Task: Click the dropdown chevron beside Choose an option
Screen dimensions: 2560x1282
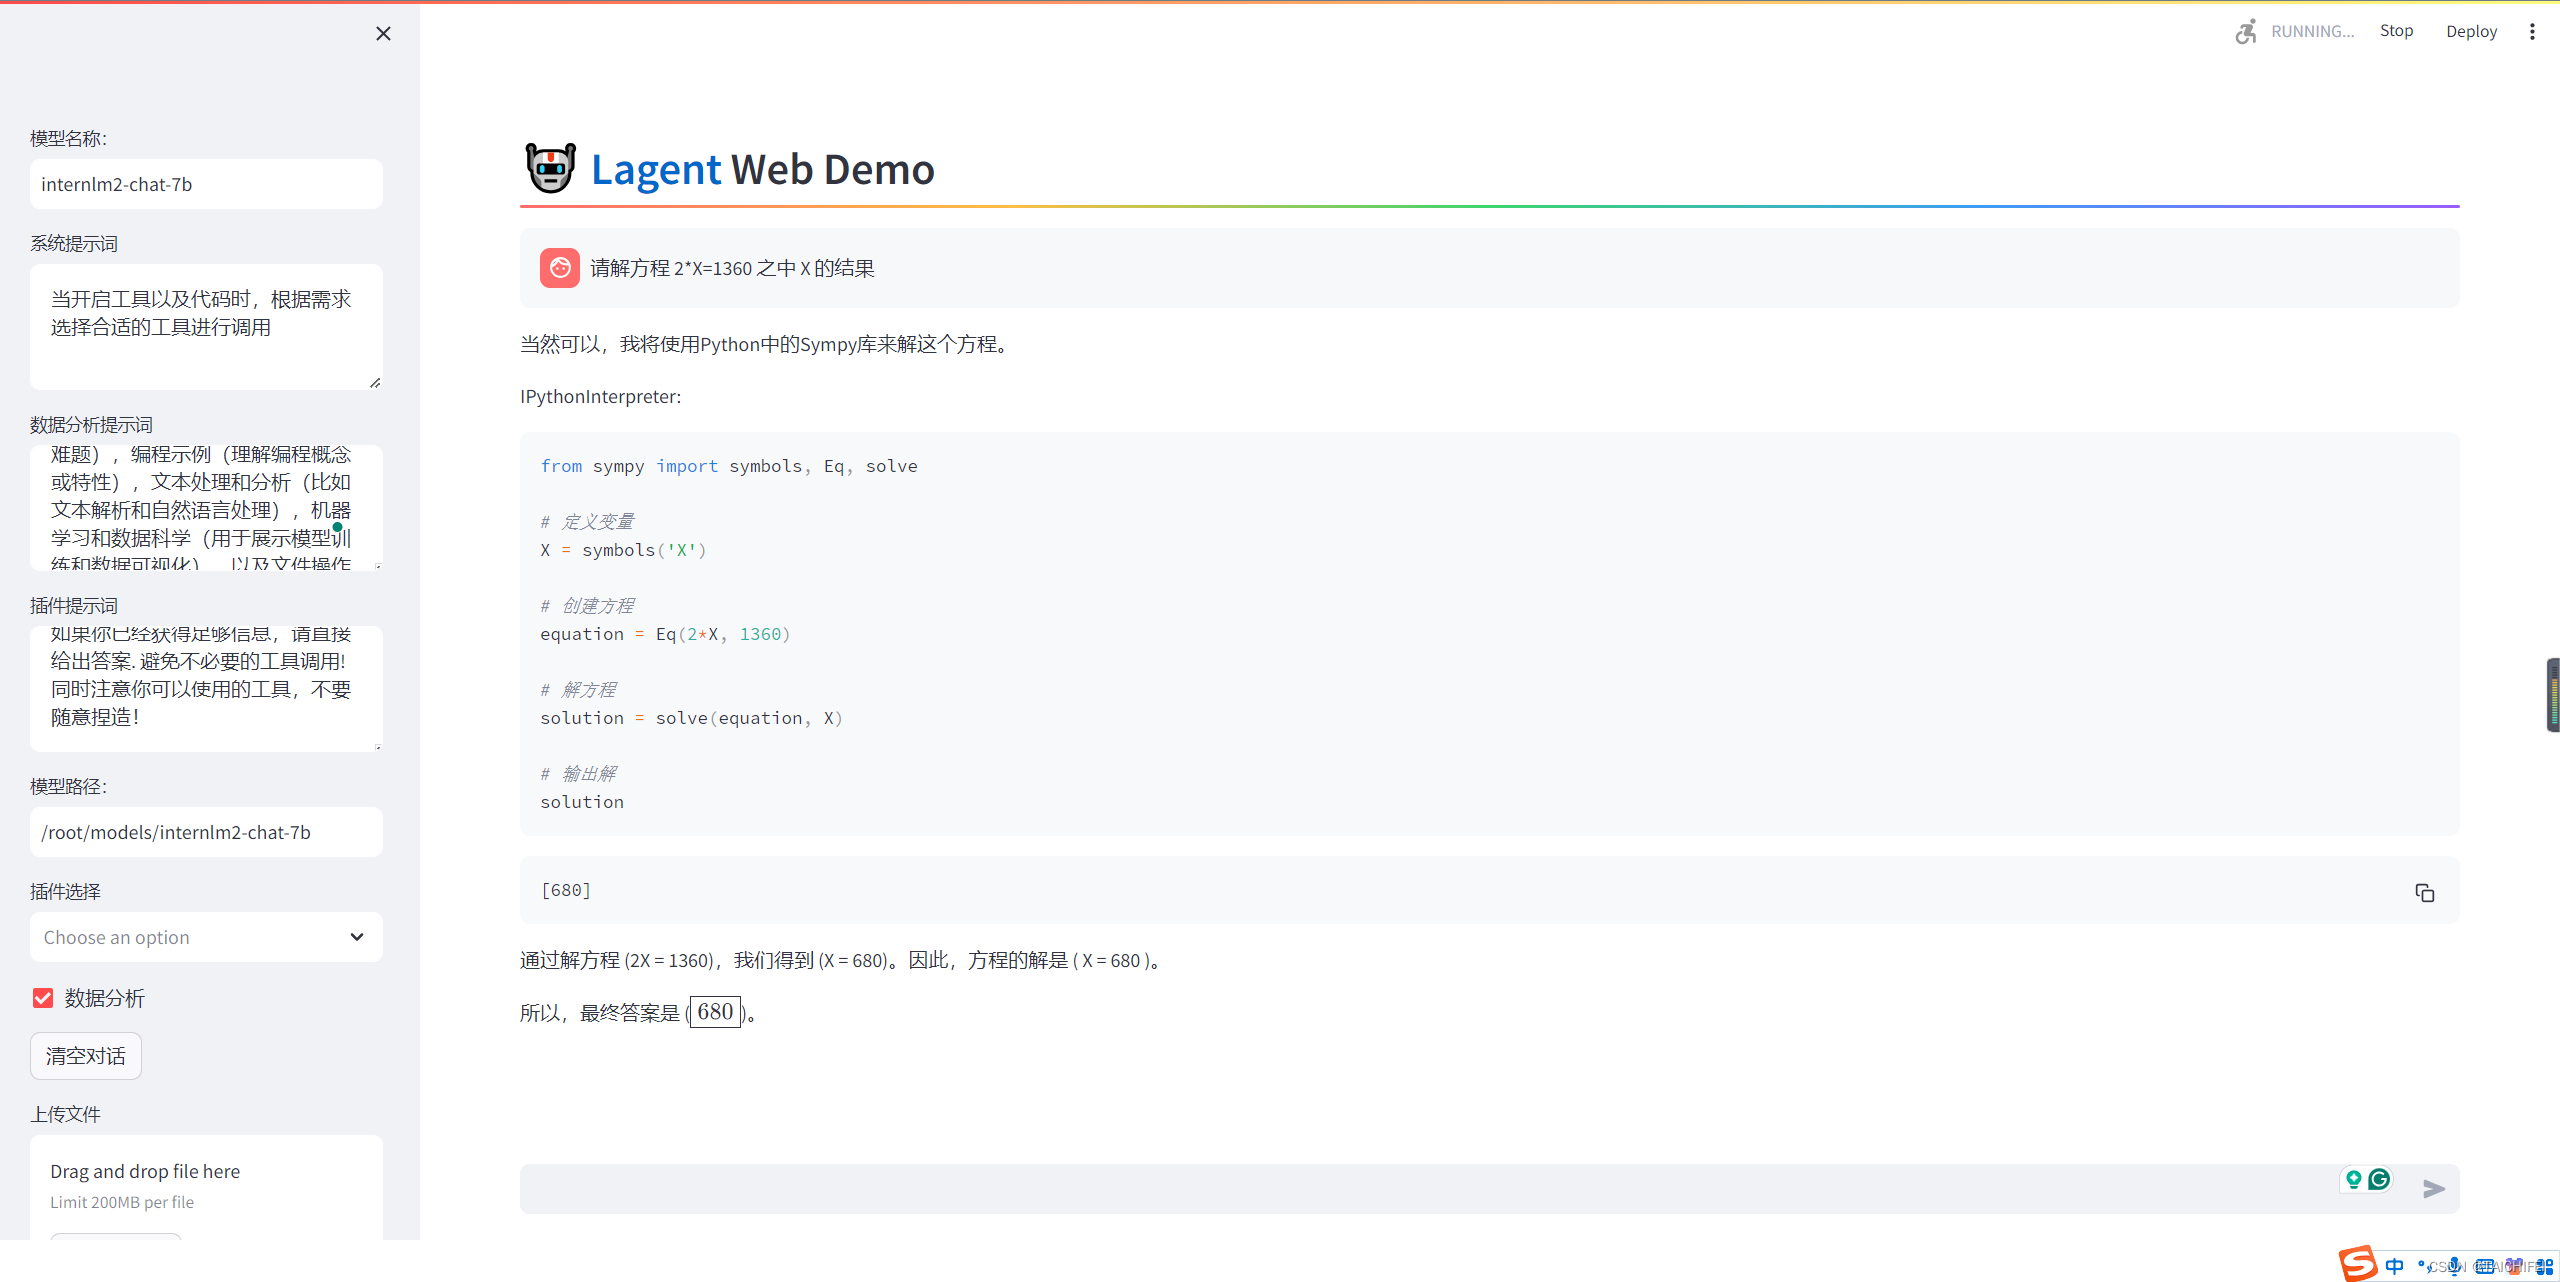Action: pyautogui.click(x=357, y=937)
